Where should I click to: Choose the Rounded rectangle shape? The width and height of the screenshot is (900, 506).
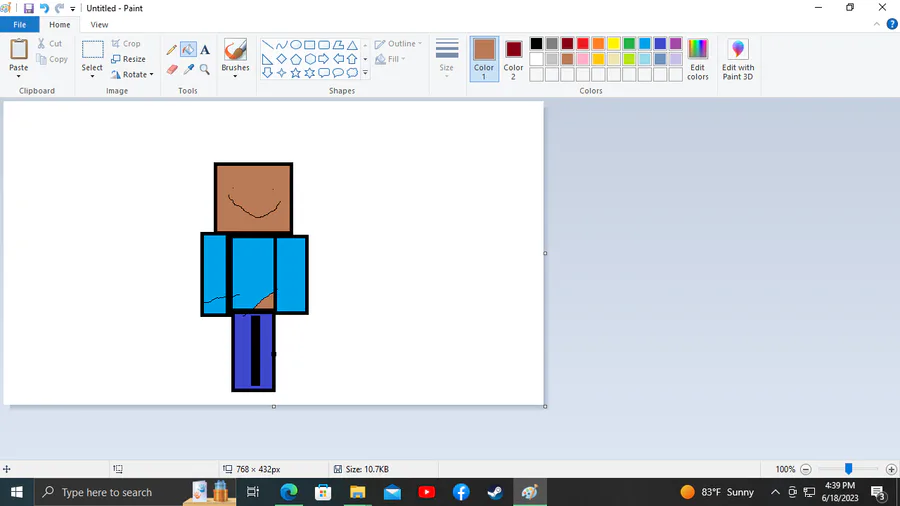(324, 45)
